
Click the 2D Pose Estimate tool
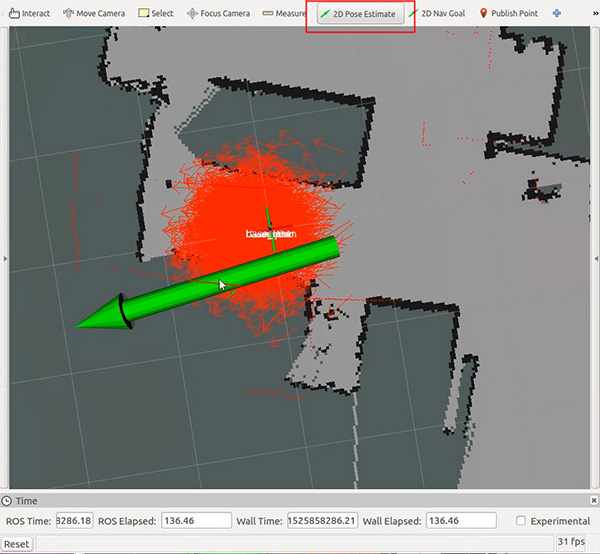tap(358, 14)
